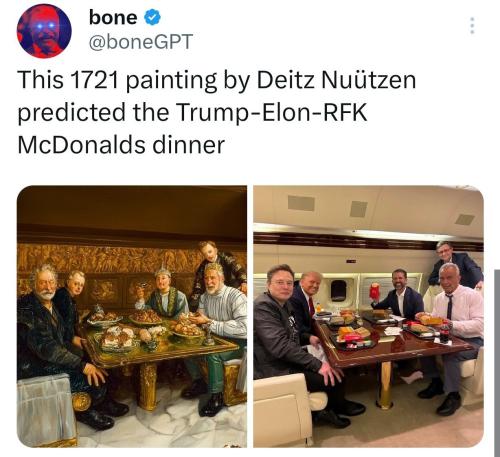Click the crowned figure in painting center
The height and width of the screenshot is (457, 500).
click(163, 293)
